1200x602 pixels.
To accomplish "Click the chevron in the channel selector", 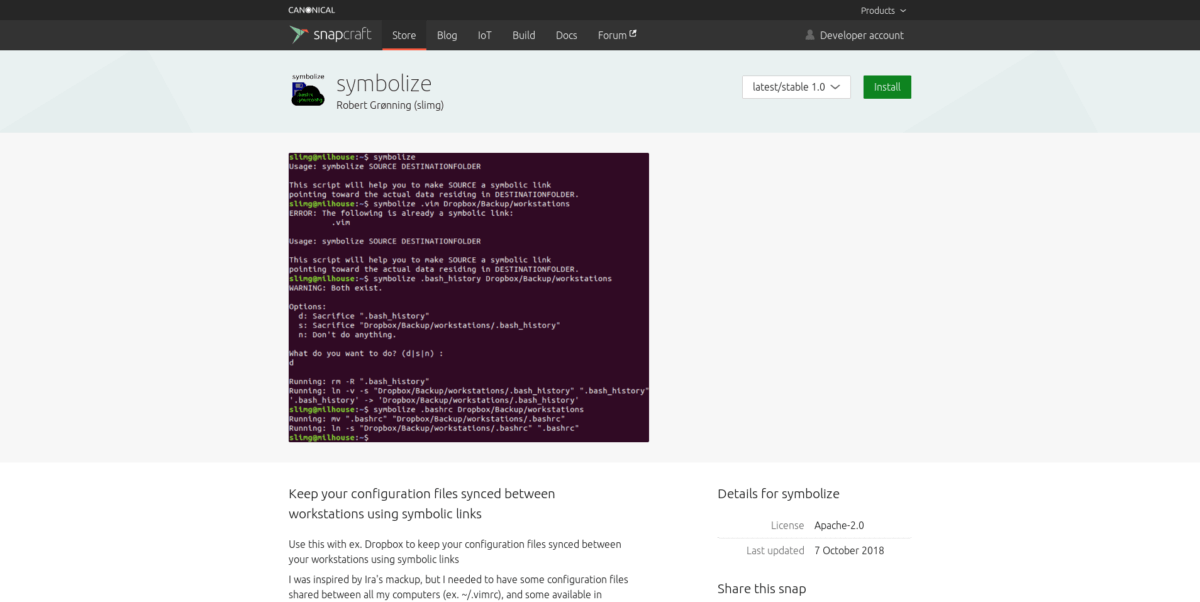I will (835, 87).
